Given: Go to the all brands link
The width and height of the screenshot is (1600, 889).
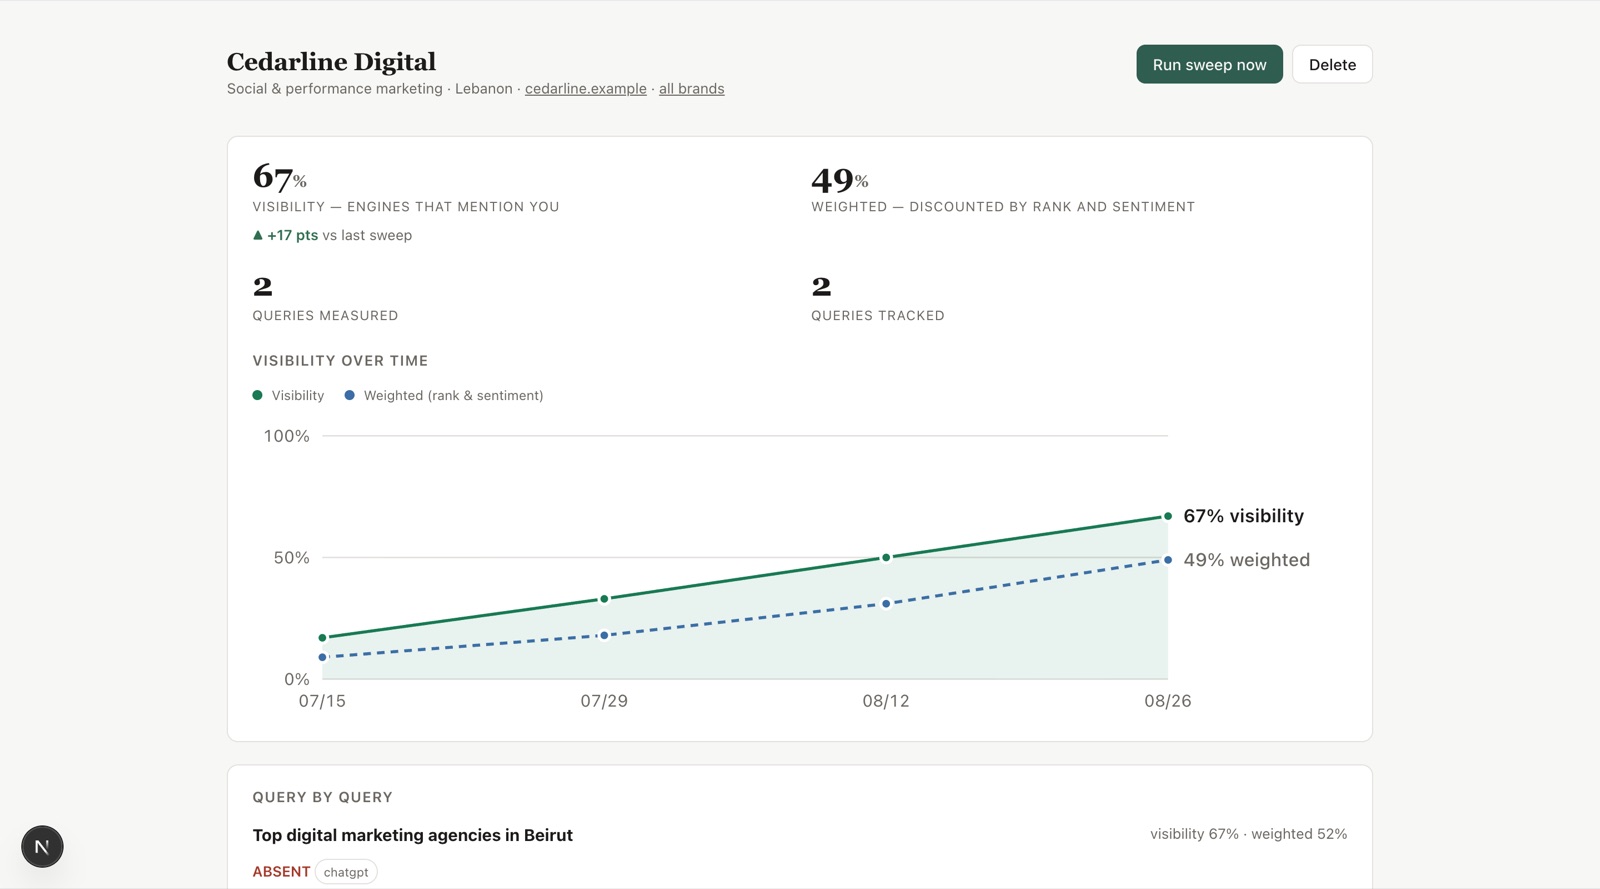Looking at the screenshot, I should click(691, 88).
